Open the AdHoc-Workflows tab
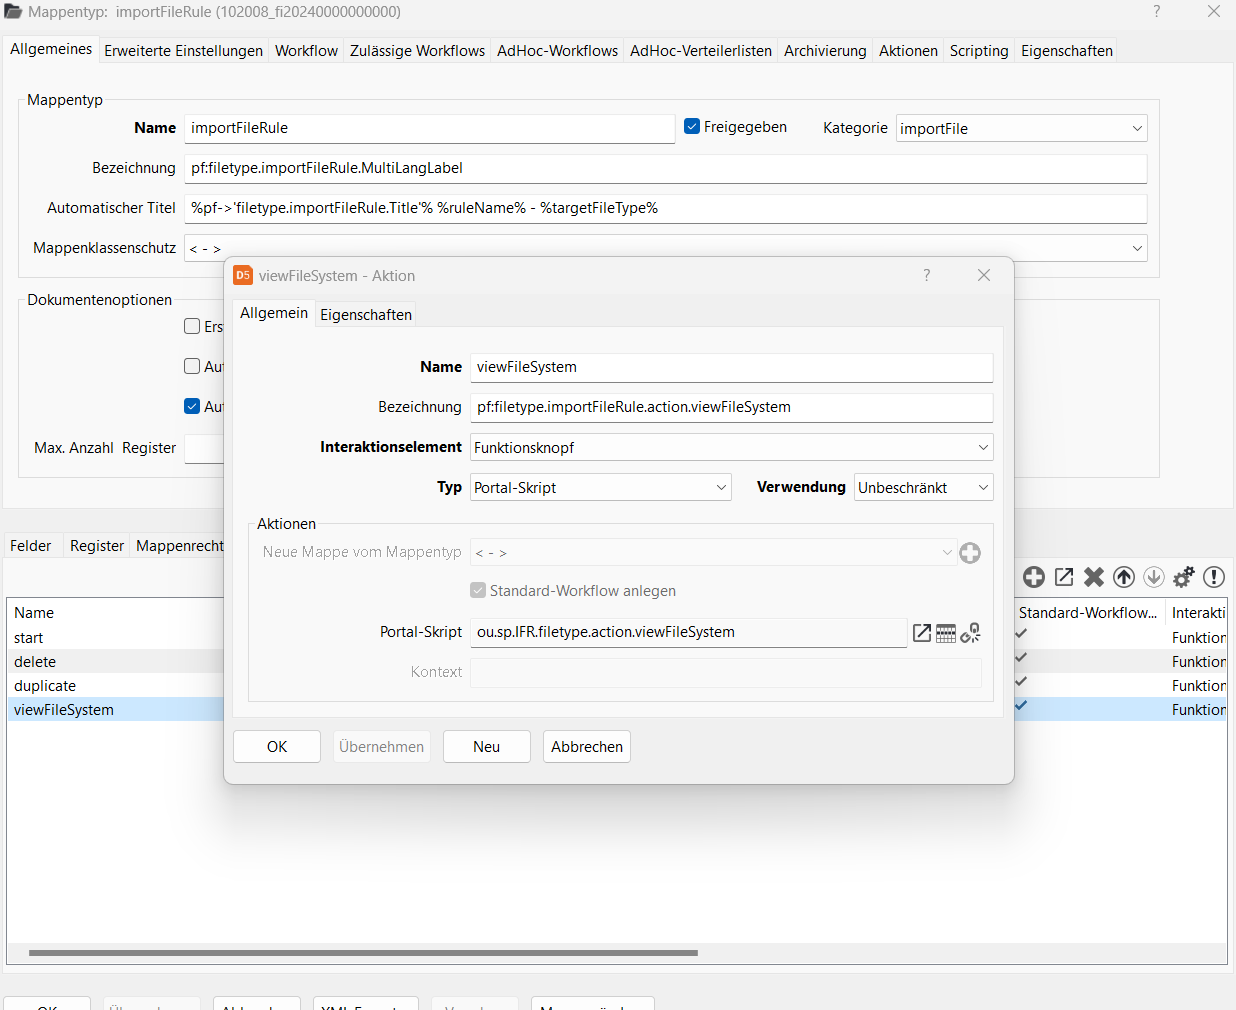This screenshot has width=1236, height=1010. 557,51
